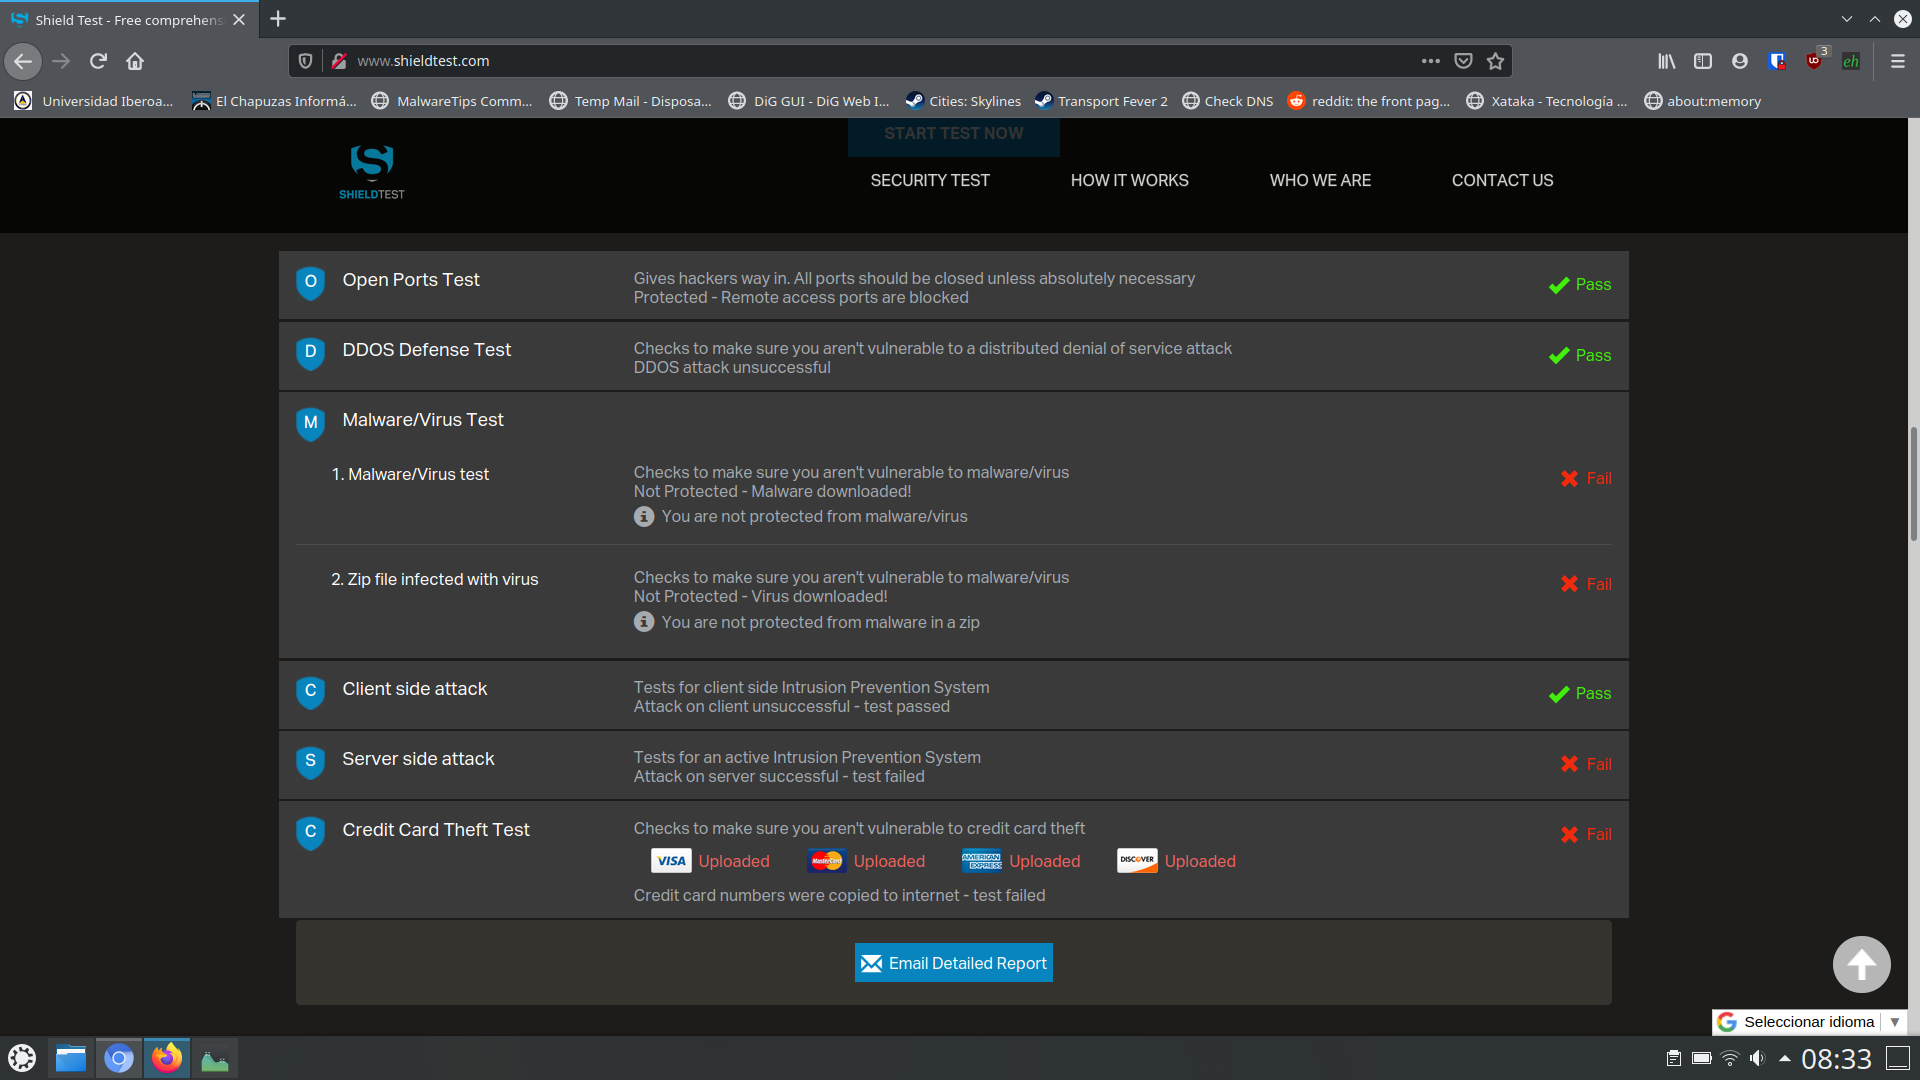
Task: Click the ShieldTest logo
Action: pos(372,172)
